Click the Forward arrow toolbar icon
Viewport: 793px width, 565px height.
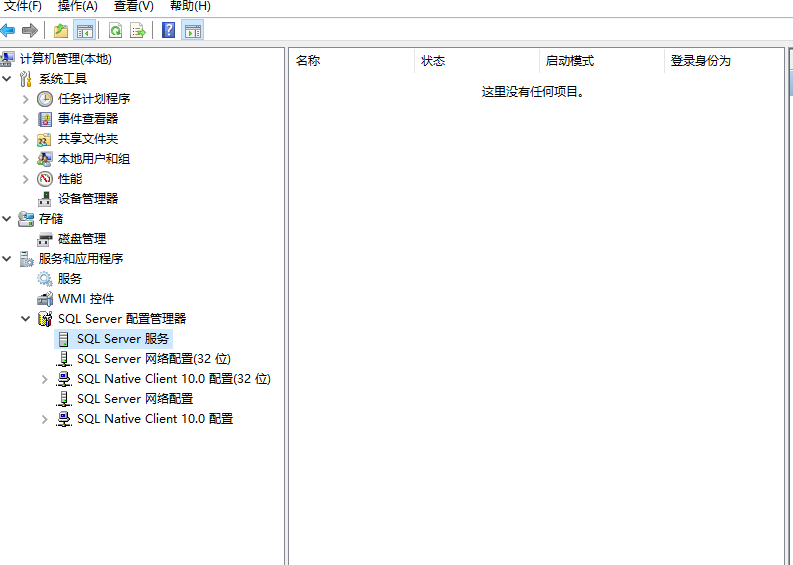[x=30, y=31]
